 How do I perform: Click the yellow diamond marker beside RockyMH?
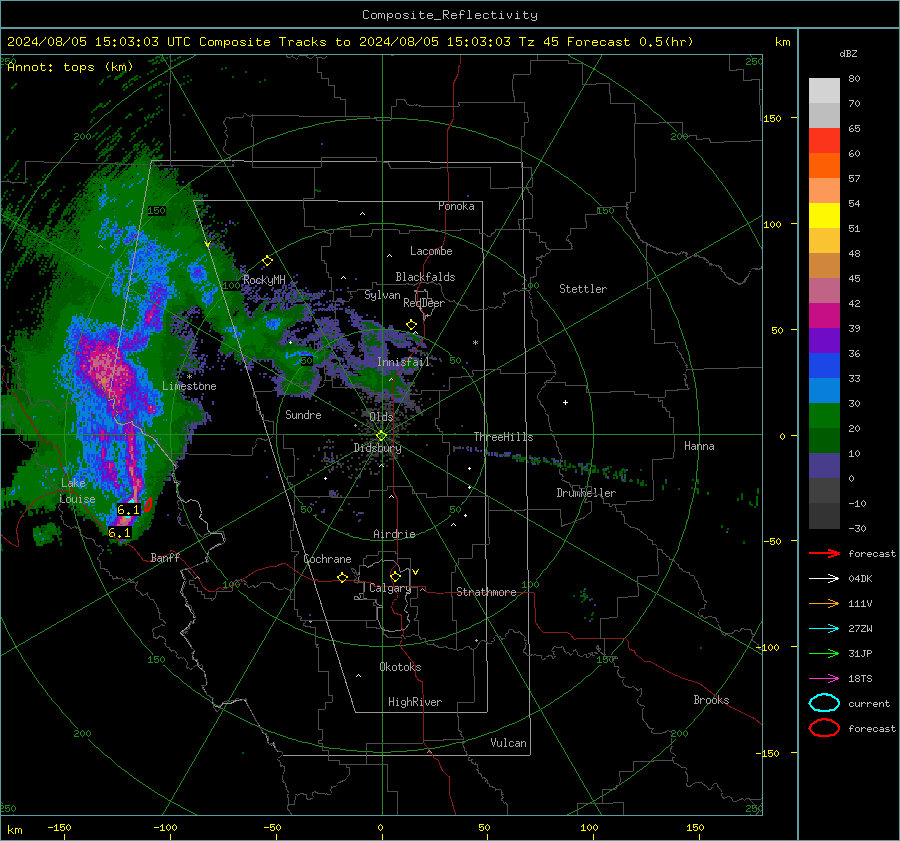[267, 261]
